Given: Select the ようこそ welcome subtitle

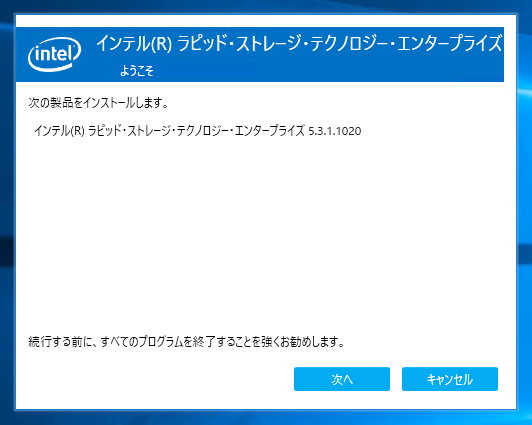Looking at the screenshot, I should click(137, 71).
